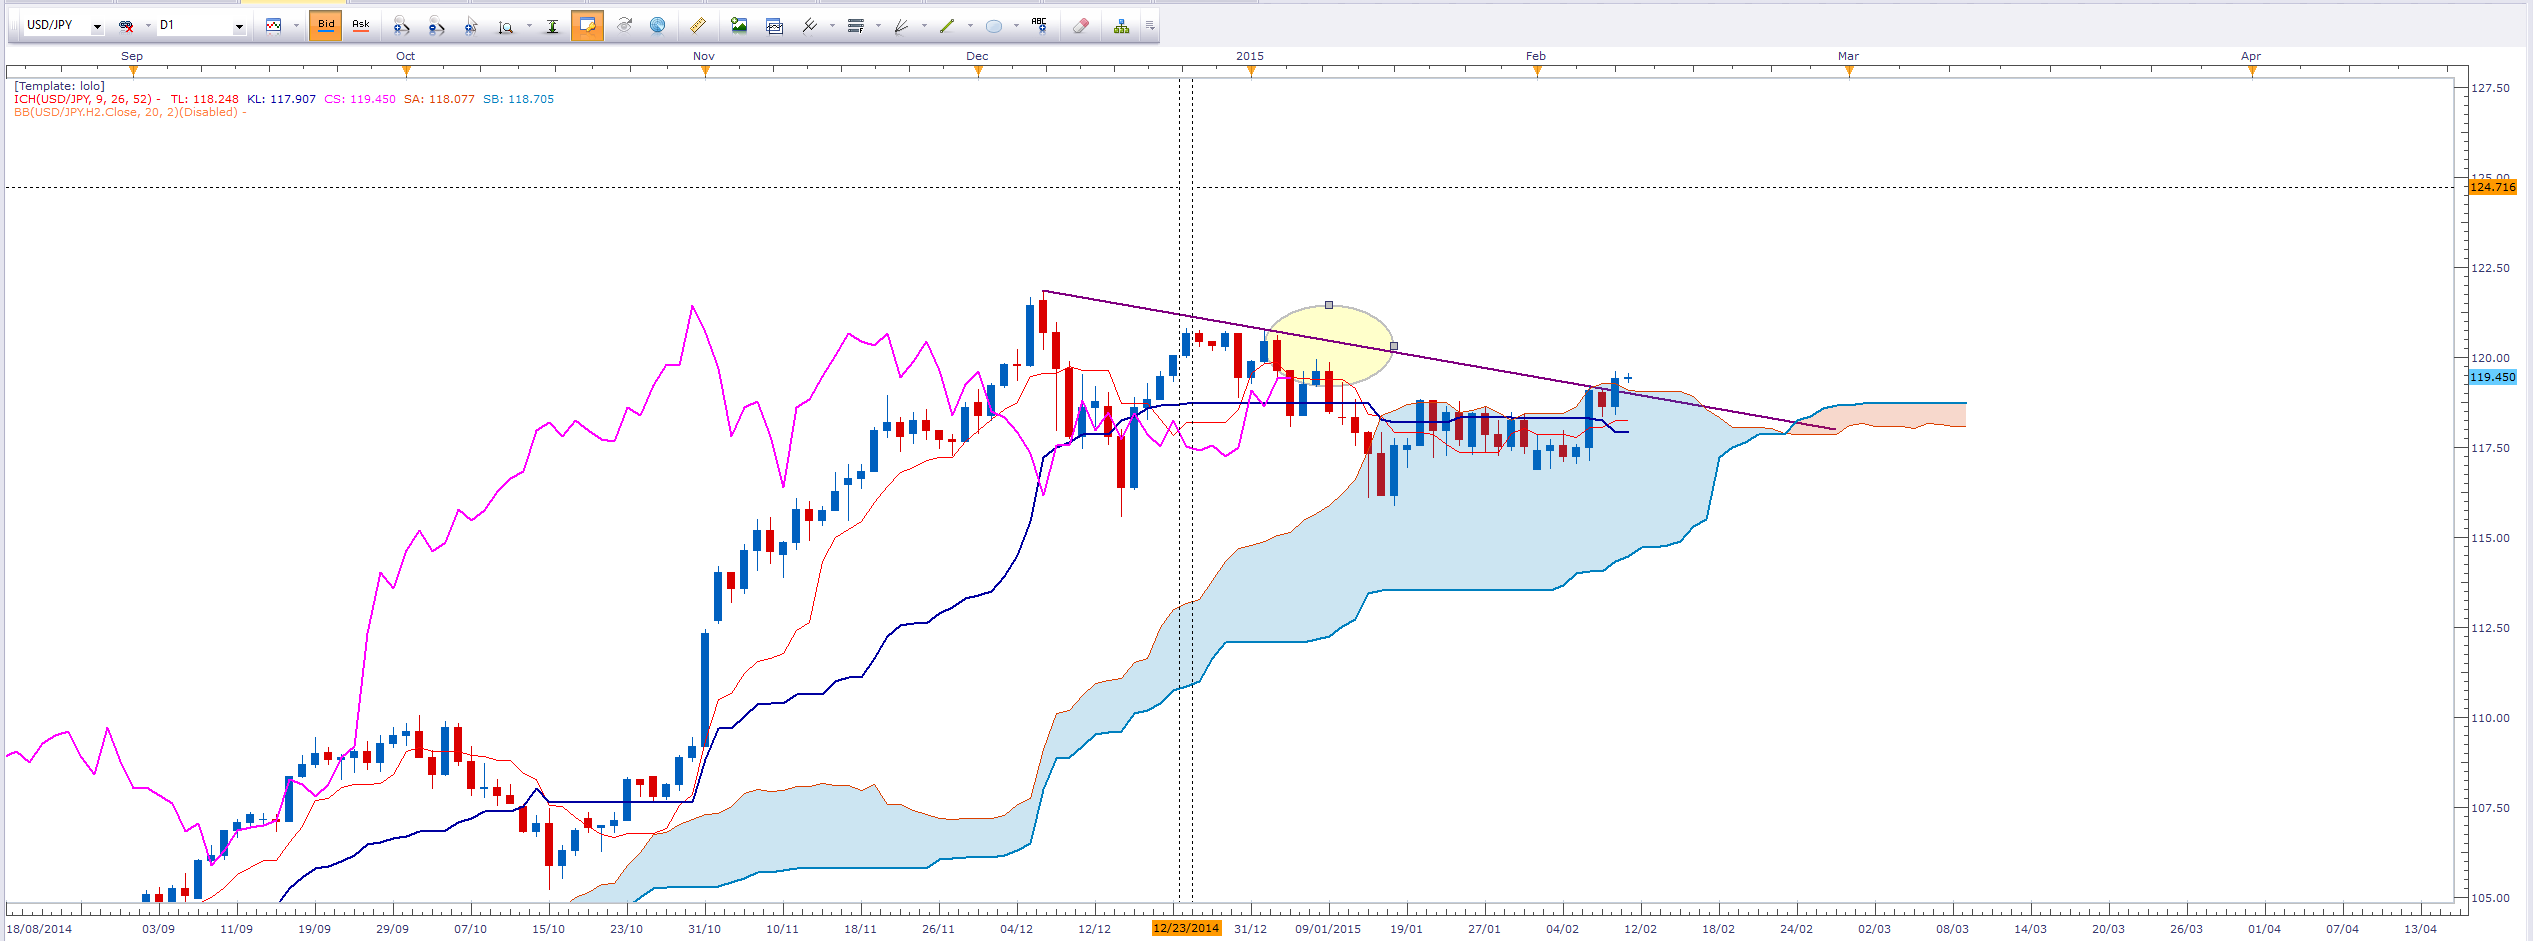Click the SB: 118.705 value
The height and width of the screenshot is (941, 2533).
518,99
